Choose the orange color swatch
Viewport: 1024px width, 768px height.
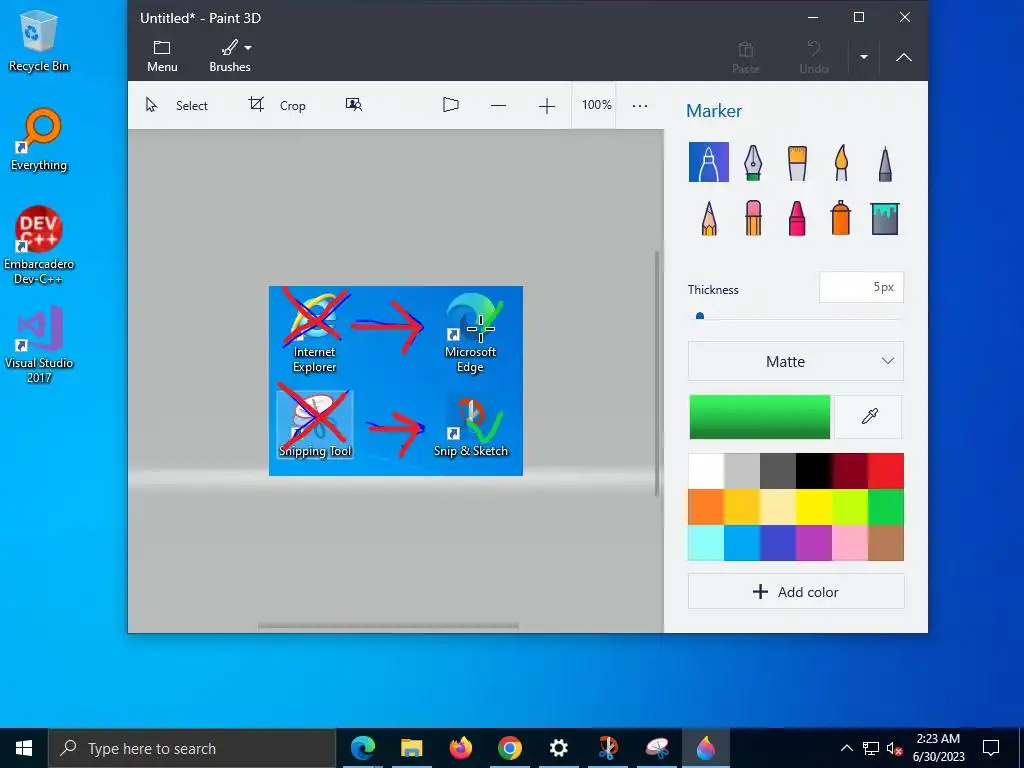(706, 507)
